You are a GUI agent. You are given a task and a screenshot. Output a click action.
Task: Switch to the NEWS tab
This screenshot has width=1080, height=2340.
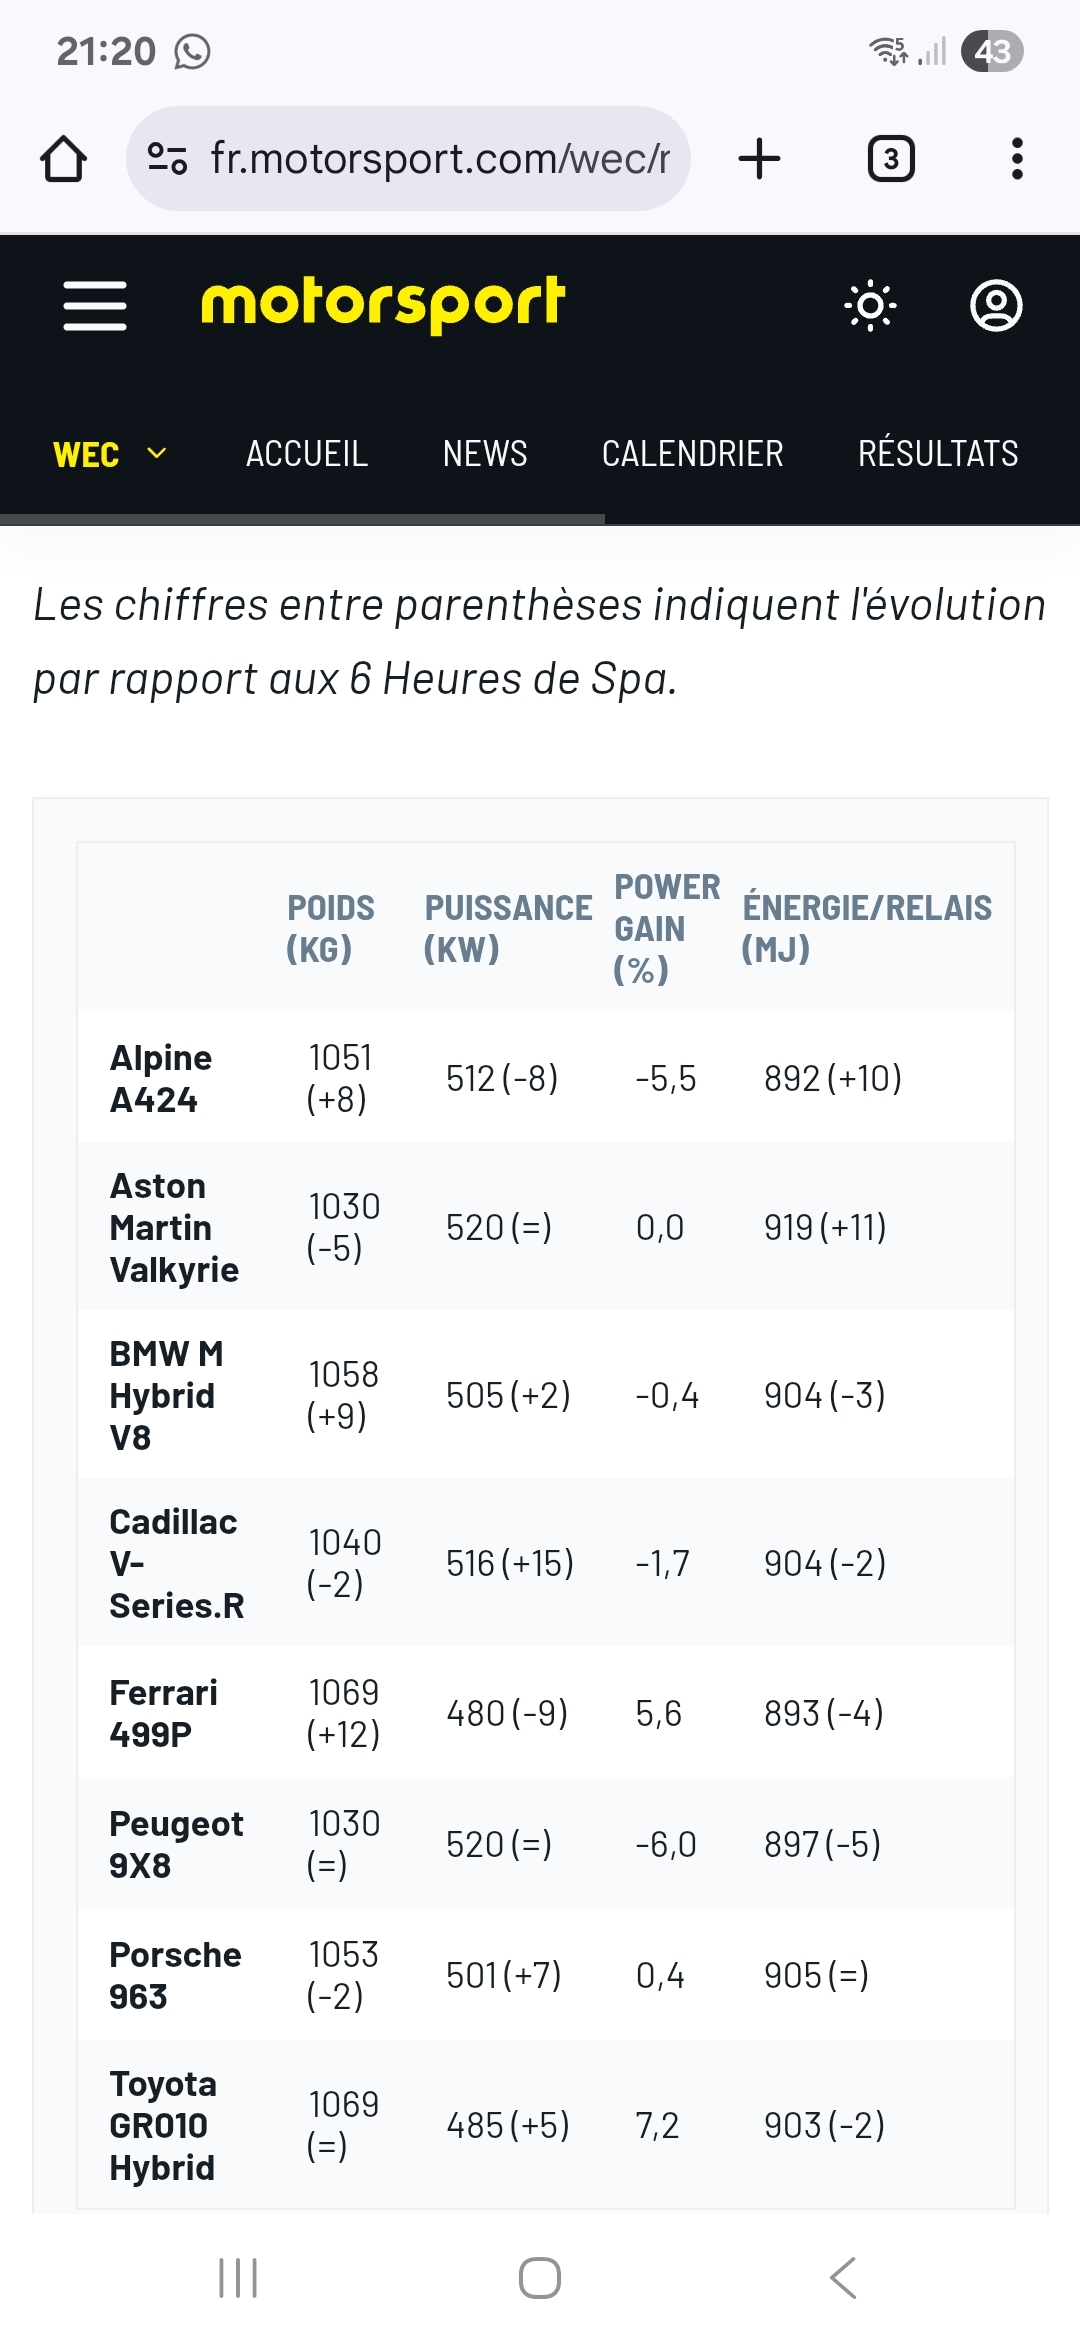pyautogui.click(x=485, y=454)
